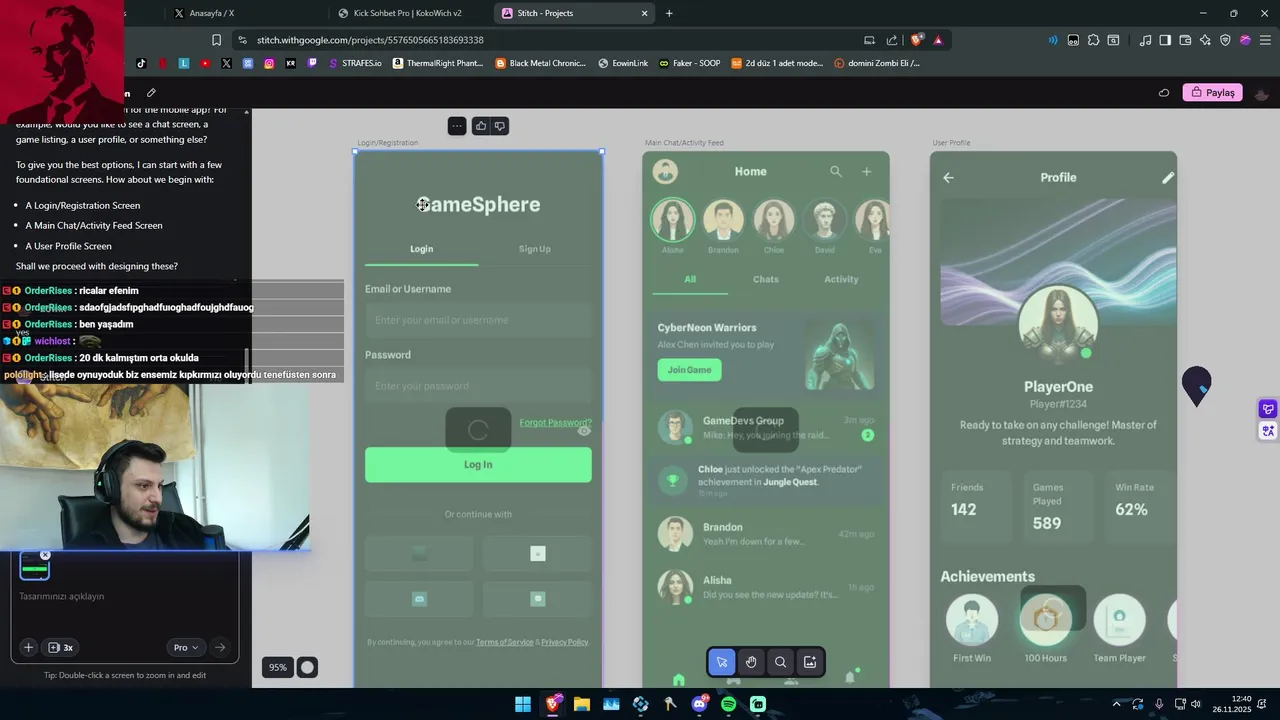Screen dimensions: 1280x720
Task: Select the Login tab in GameSphere screen
Action: click(421, 249)
